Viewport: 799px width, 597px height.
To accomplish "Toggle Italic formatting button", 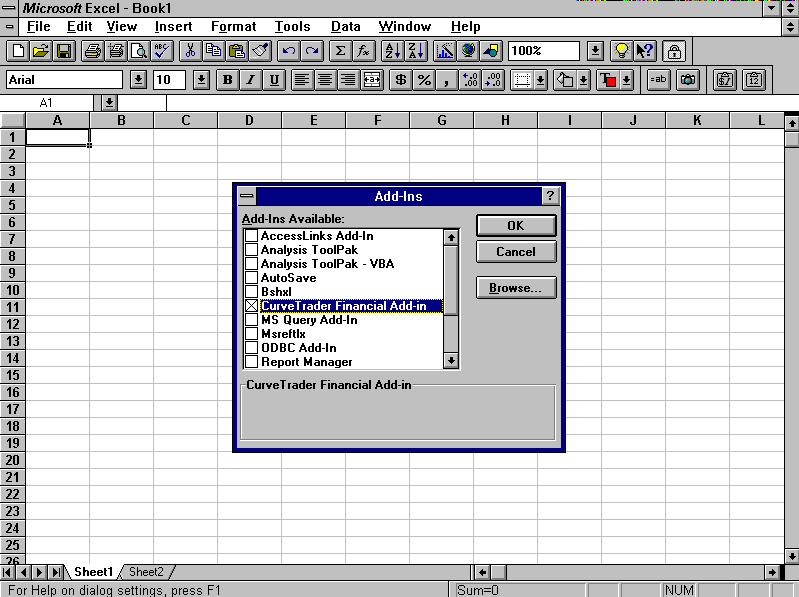I will click(251, 80).
